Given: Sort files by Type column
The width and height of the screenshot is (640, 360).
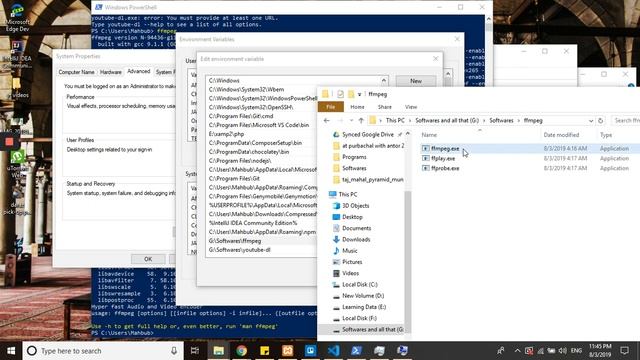Looking at the screenshot, I should 606,135.
